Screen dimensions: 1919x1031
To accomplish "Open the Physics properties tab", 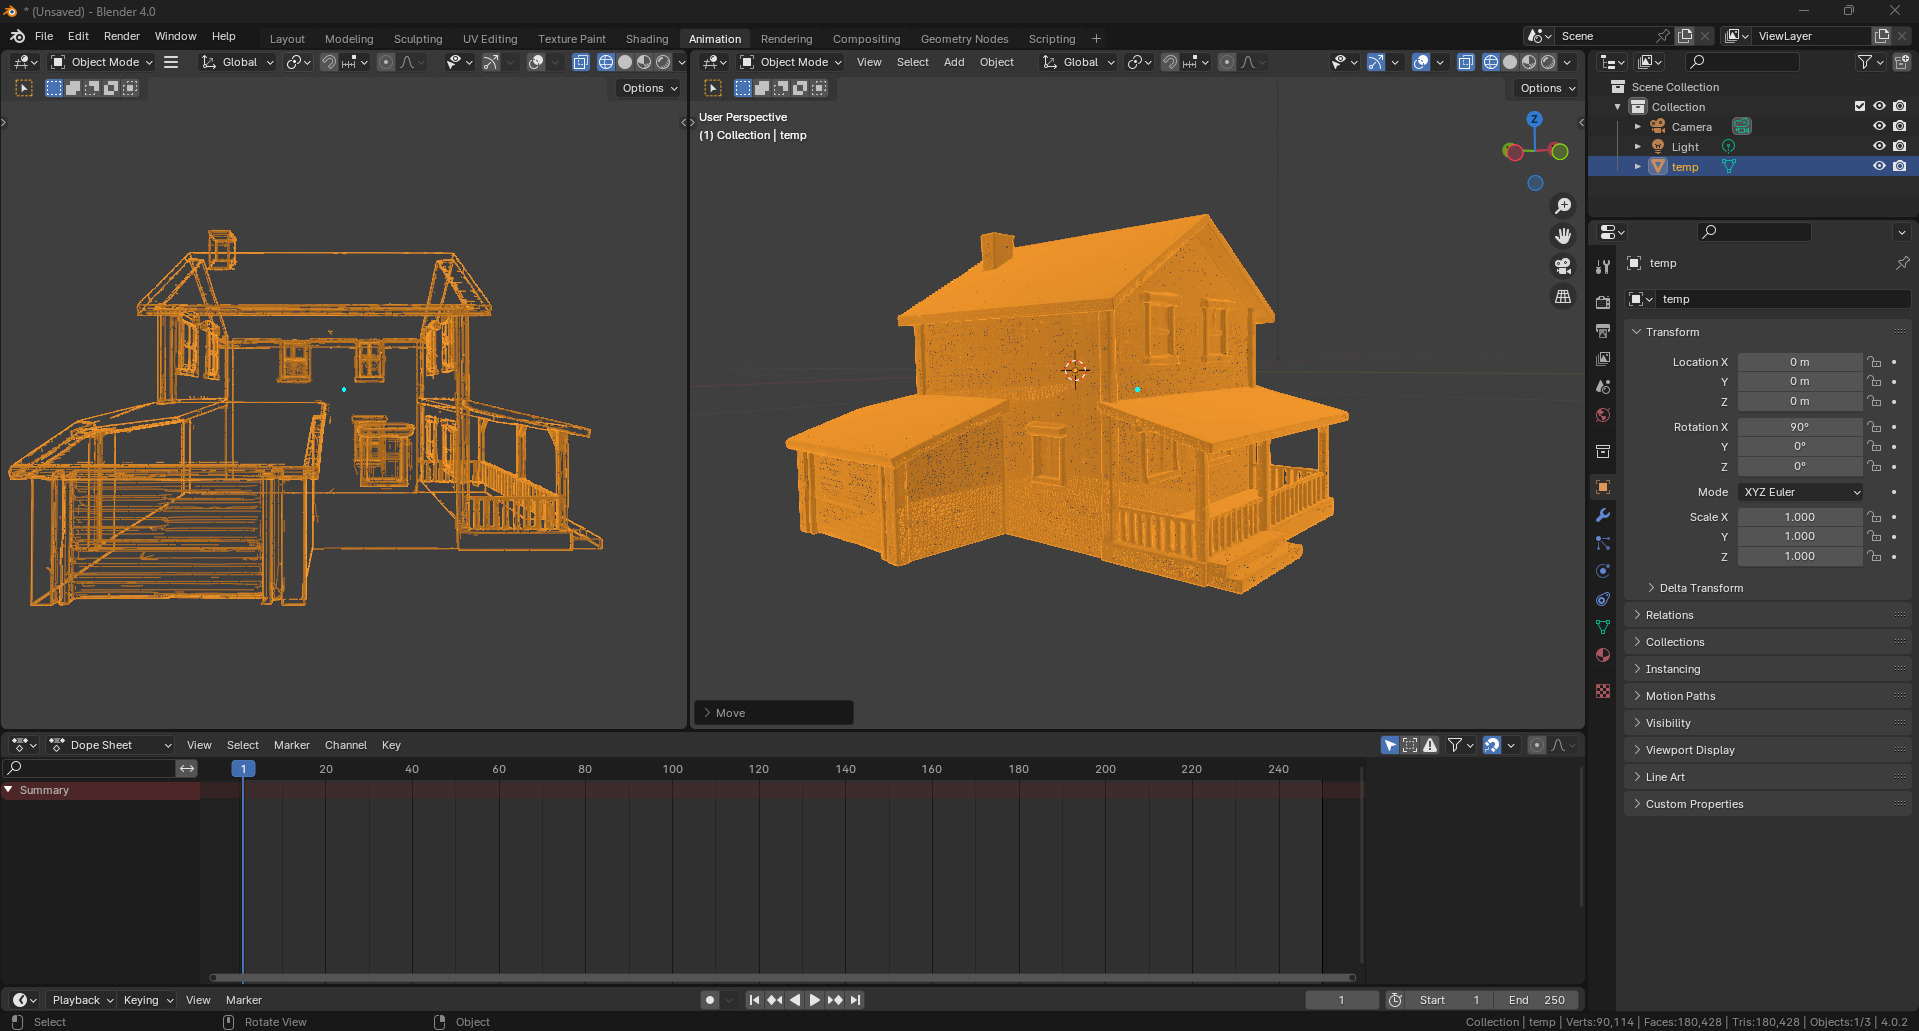I will click(x=1603, y=571).
